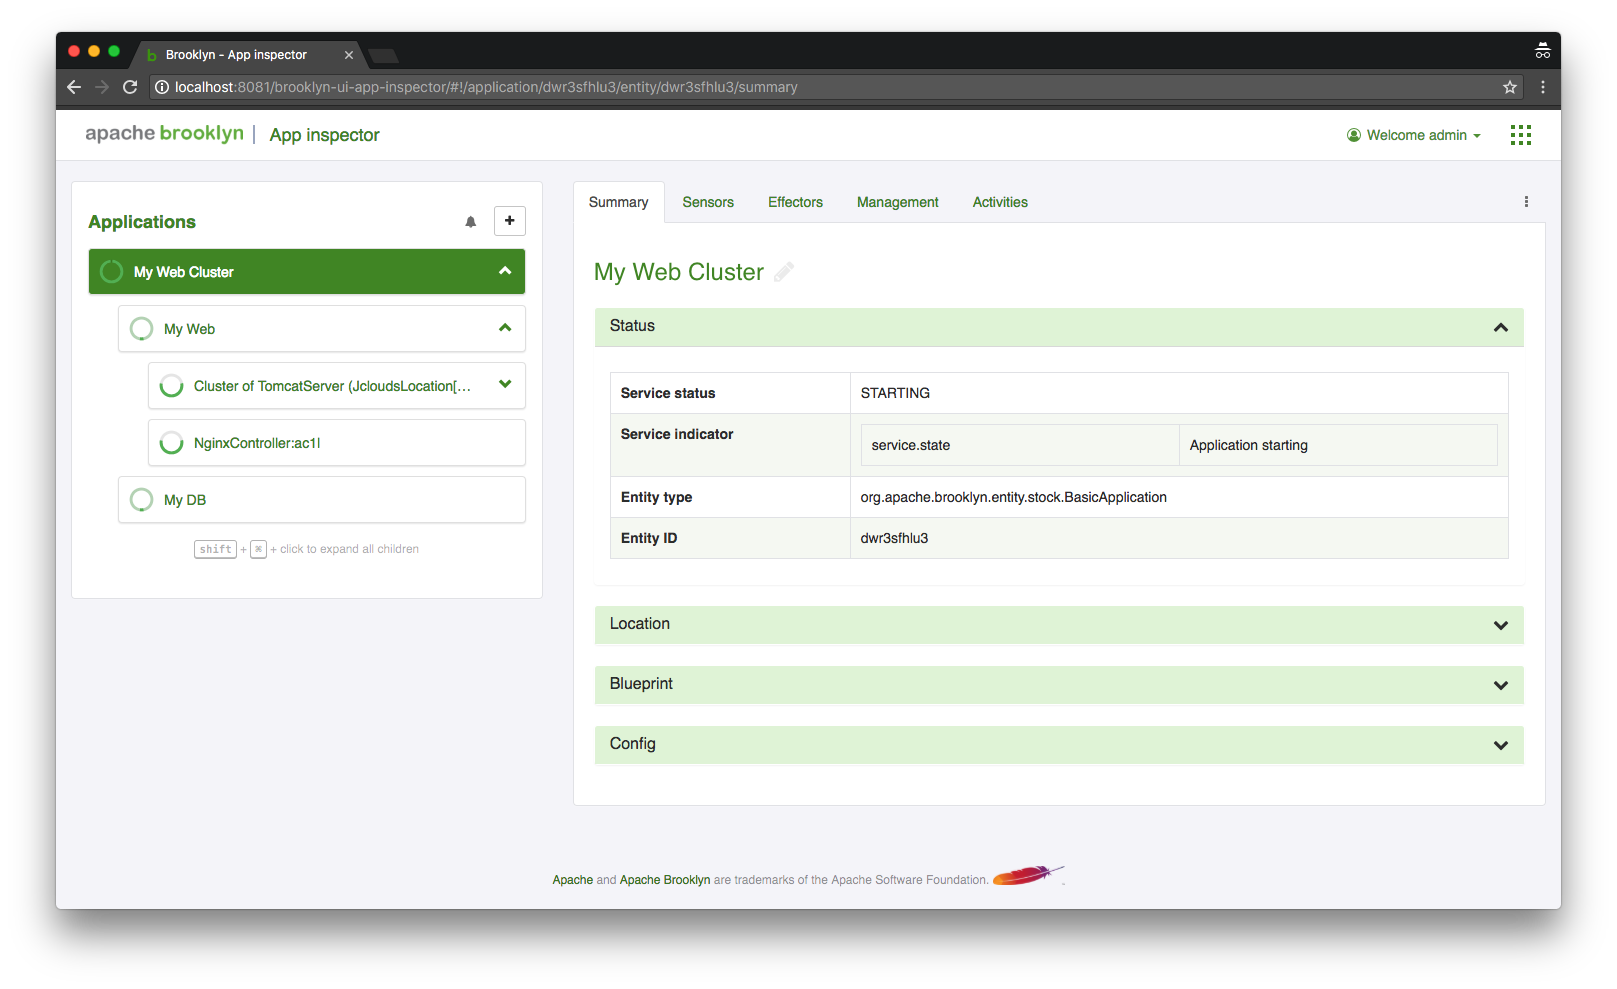Expand the Cluster of TomcatServer node
Image resolution: width=1617 pixels, height=989 pixels.
(505, 385)
